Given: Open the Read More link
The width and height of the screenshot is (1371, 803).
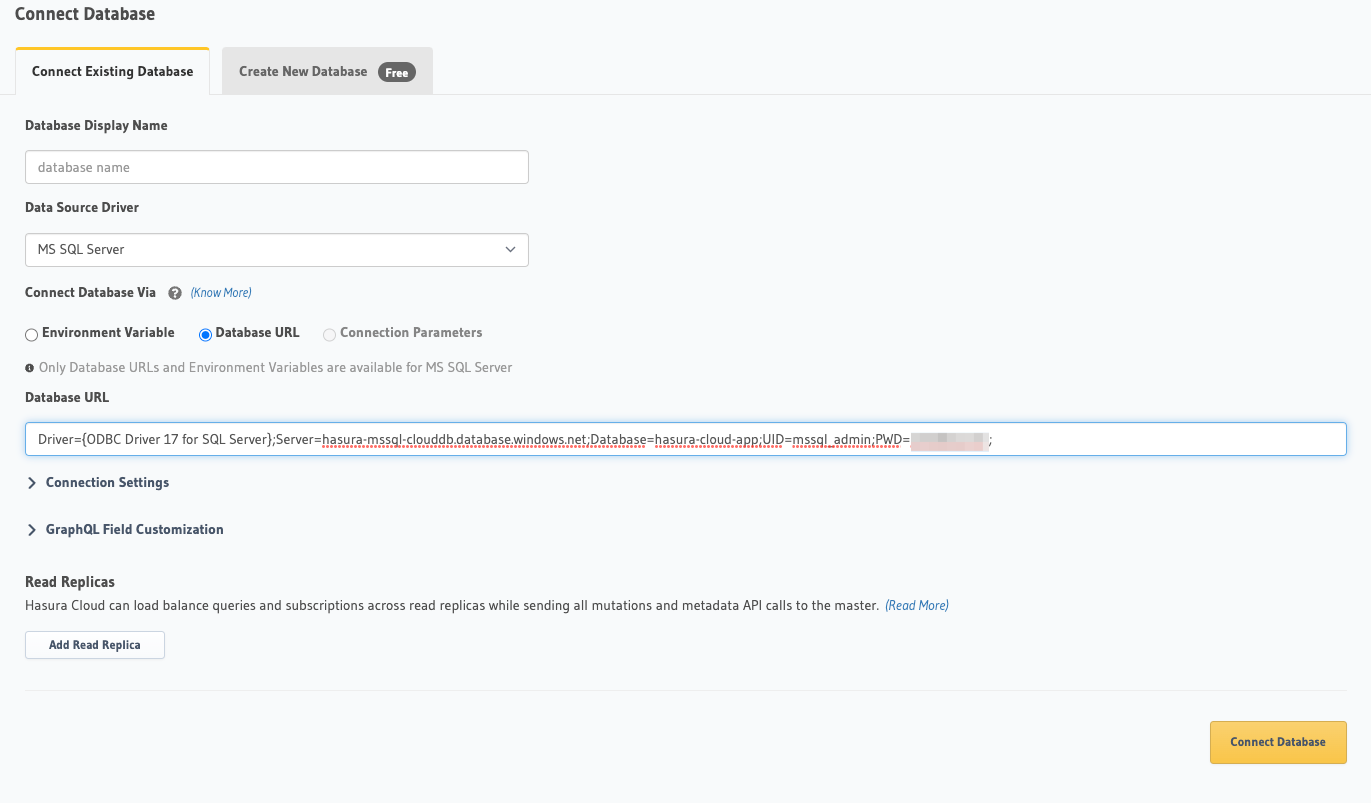Looking at the screenshot, I should (917, 606).
